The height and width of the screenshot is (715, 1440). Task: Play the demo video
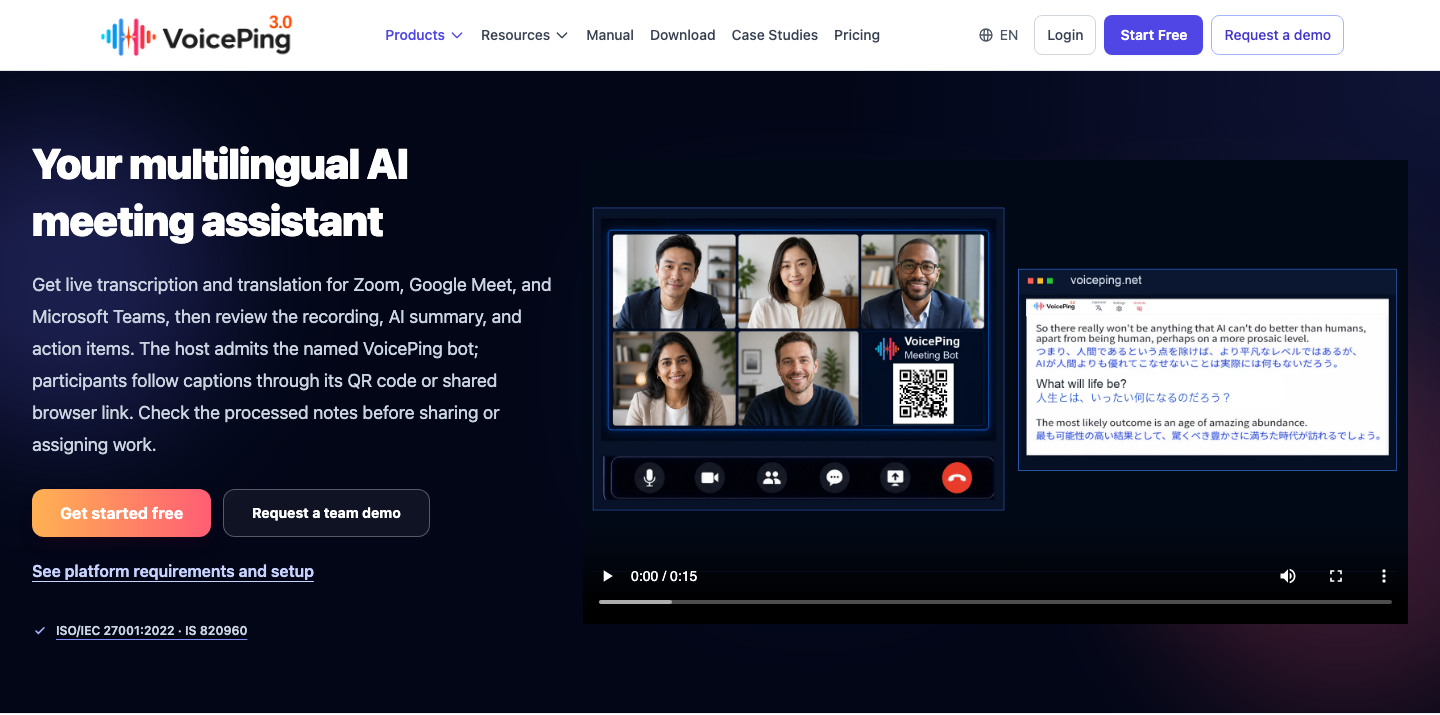click(607, 576)
